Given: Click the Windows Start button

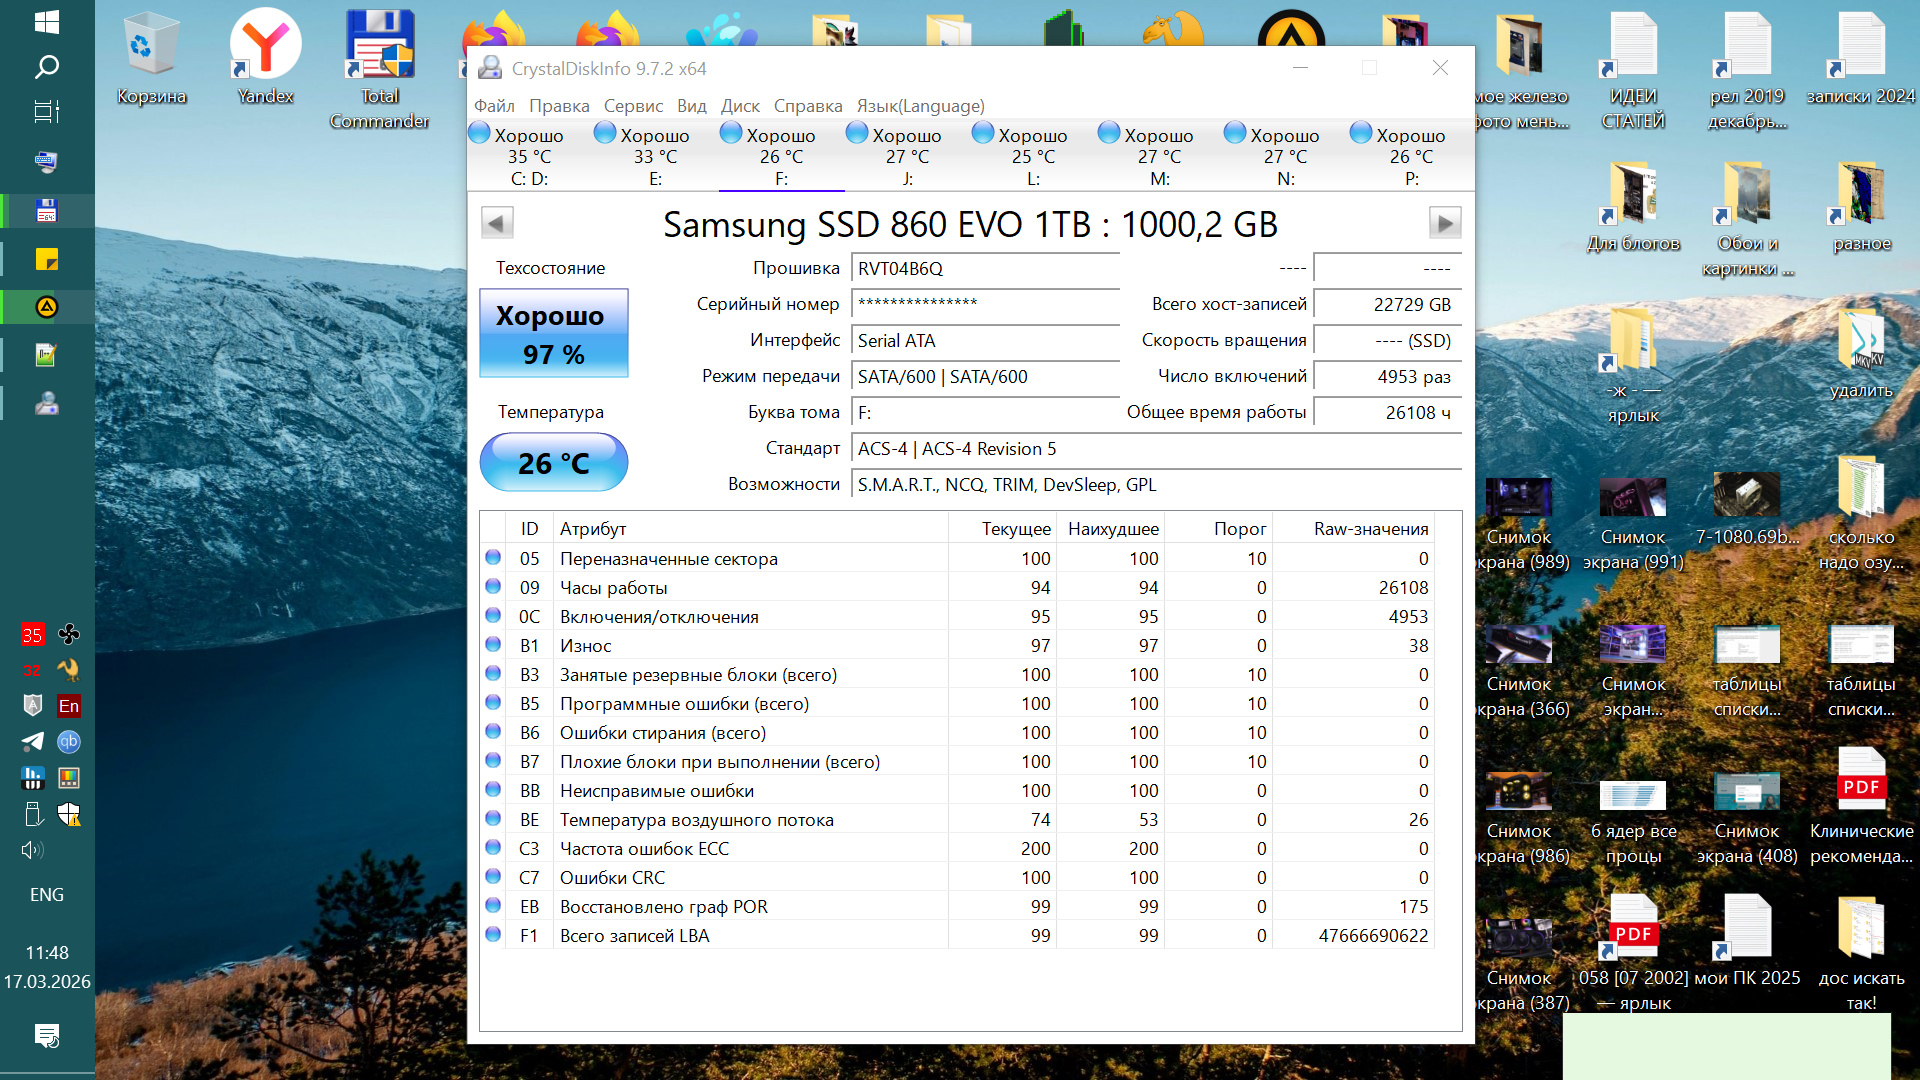Looking at the screenshot, I should click(x=47, y=22).
